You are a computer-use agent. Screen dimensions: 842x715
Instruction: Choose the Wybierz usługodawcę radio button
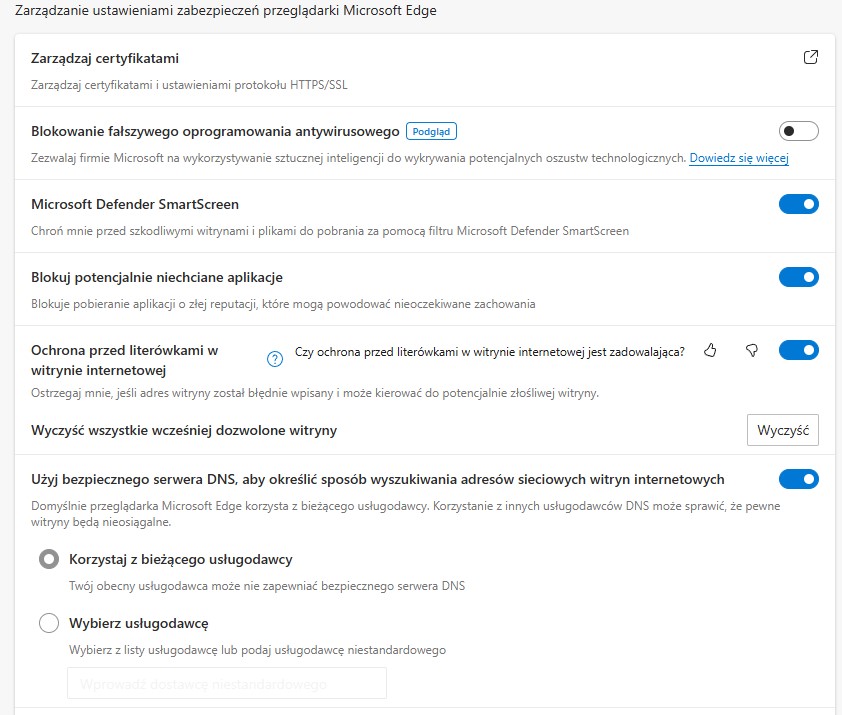point(48,623)
